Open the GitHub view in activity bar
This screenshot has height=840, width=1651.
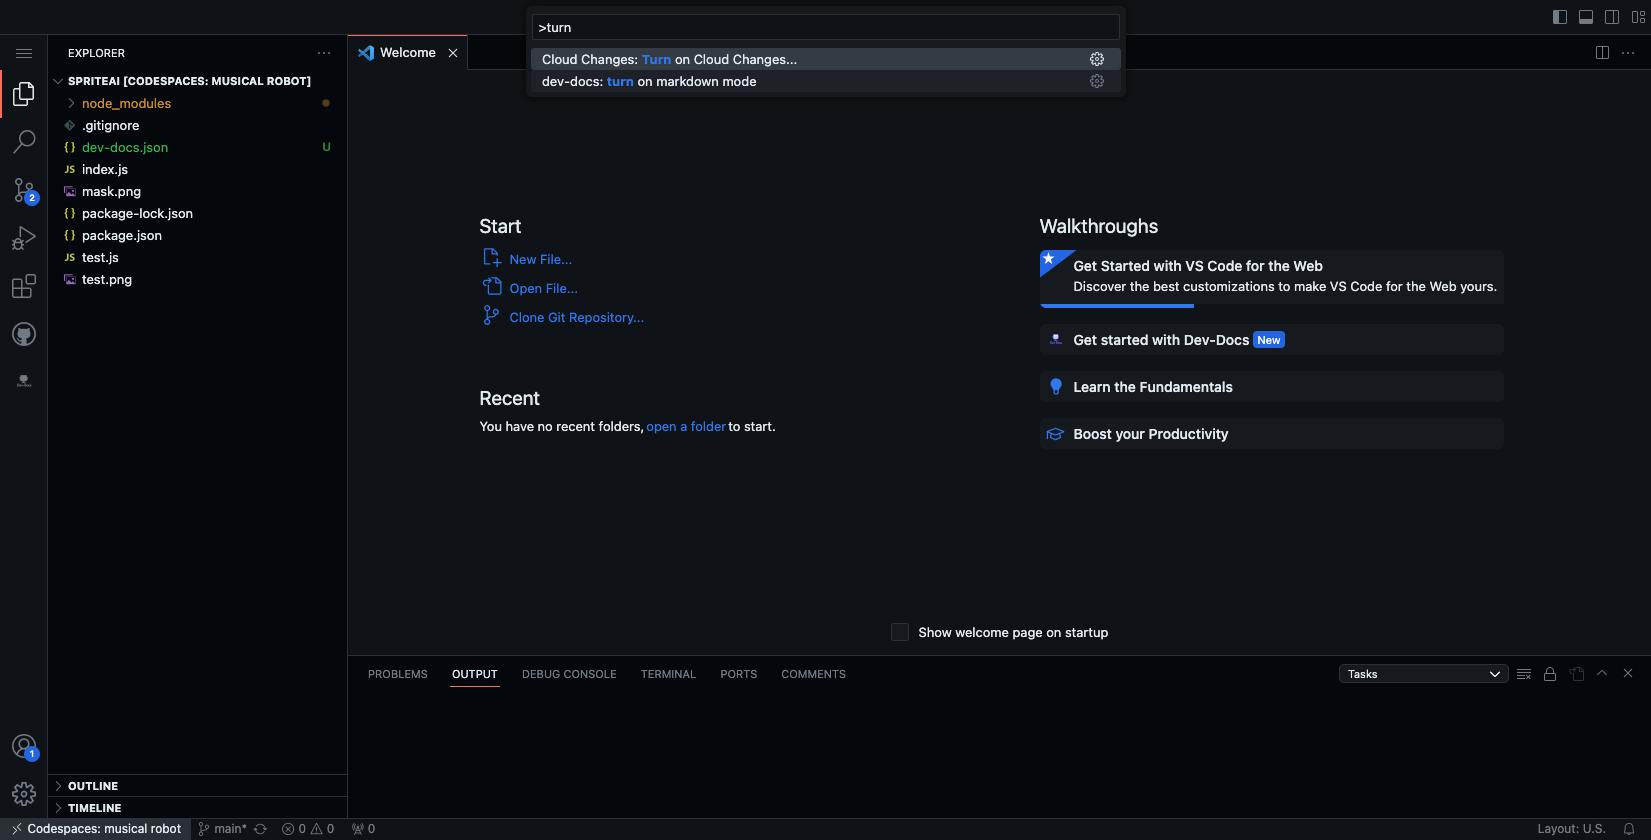24,334
